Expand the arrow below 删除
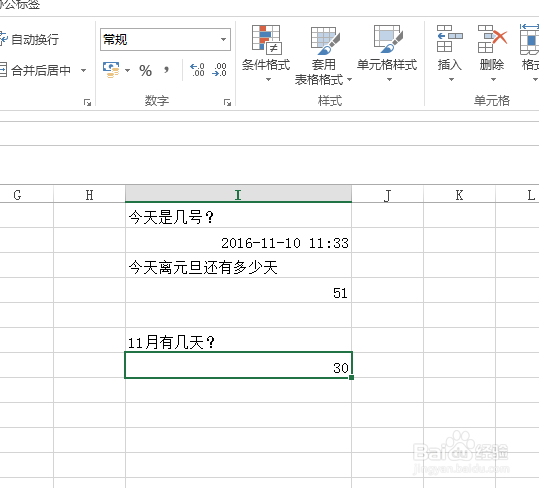Image resolution: width=539 pixels, height=488 pixels. click(x=493, y=79)
